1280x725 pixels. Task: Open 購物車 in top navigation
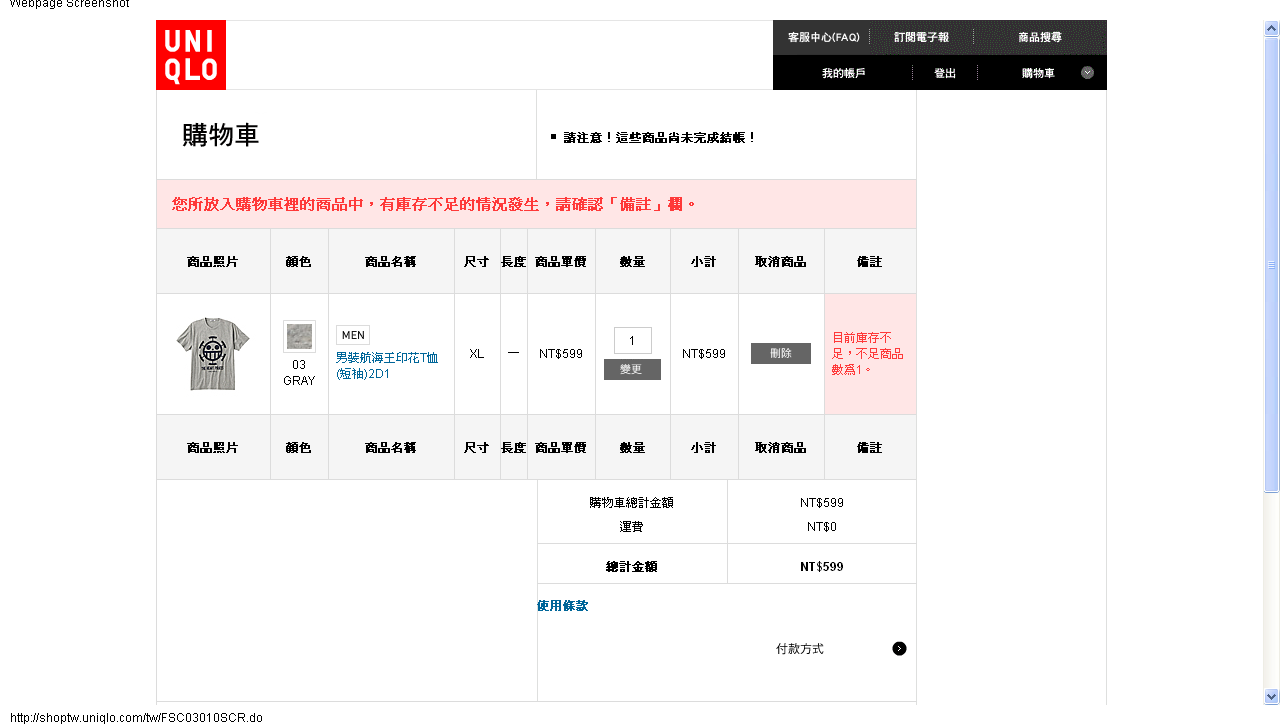[x=1037, y=73]
